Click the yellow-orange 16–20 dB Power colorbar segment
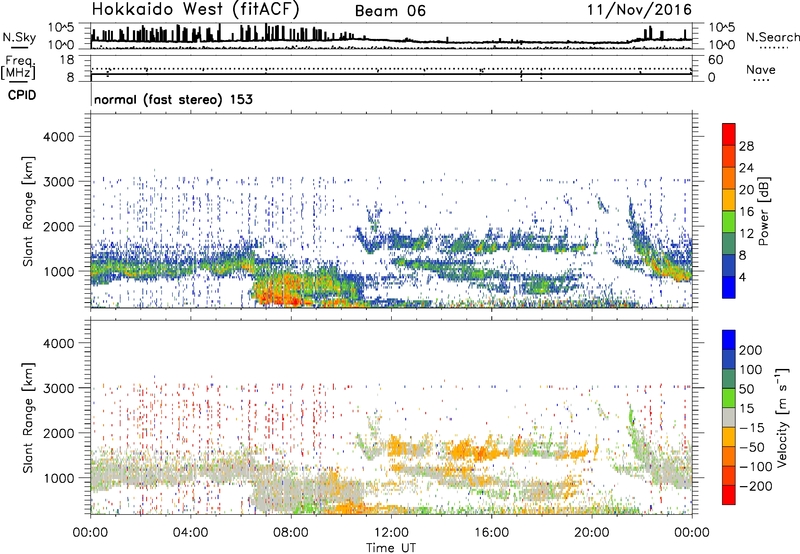Screen dimensions: 800x554 point(729,200)
